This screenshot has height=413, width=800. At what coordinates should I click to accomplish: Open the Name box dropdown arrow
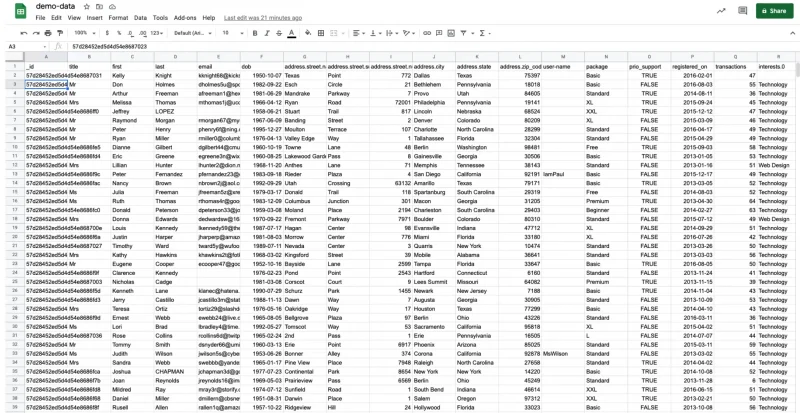[47, 46]
